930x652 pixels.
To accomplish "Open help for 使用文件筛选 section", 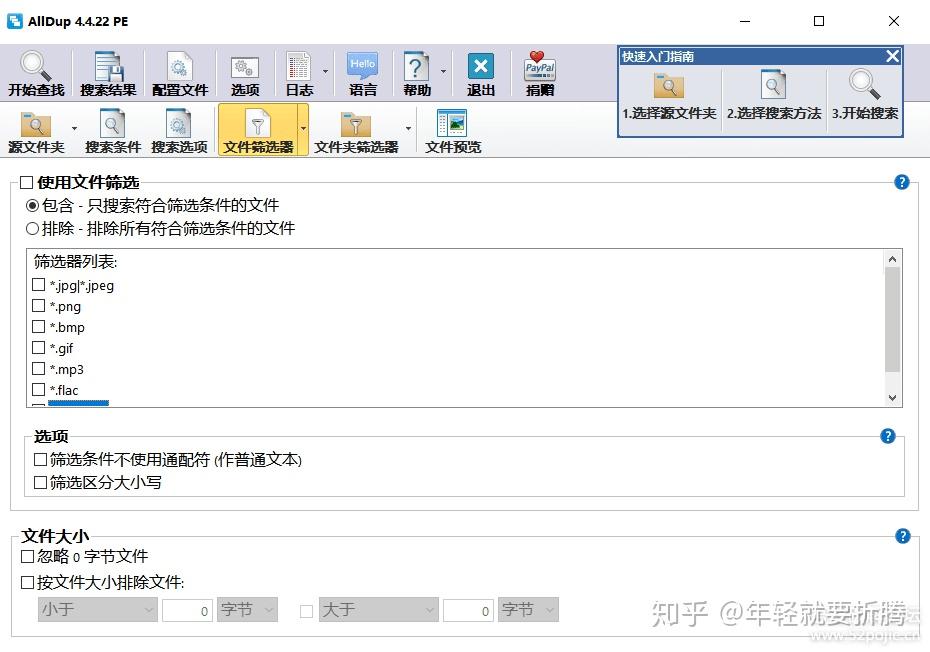I will tap(902, 182).
